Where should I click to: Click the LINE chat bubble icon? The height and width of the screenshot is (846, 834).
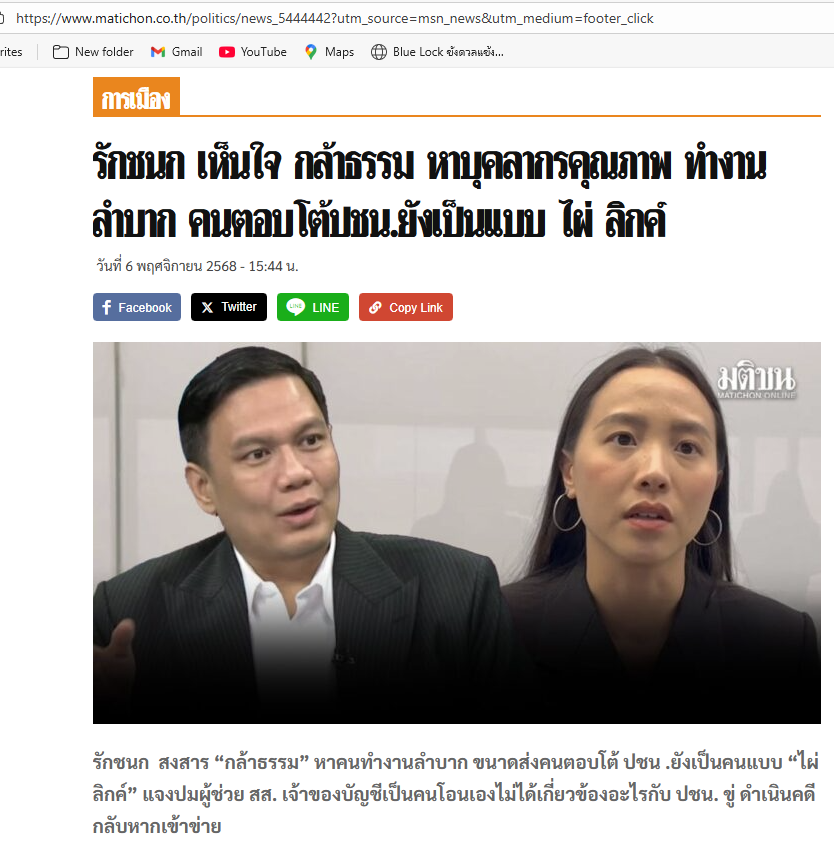(295, 307)
